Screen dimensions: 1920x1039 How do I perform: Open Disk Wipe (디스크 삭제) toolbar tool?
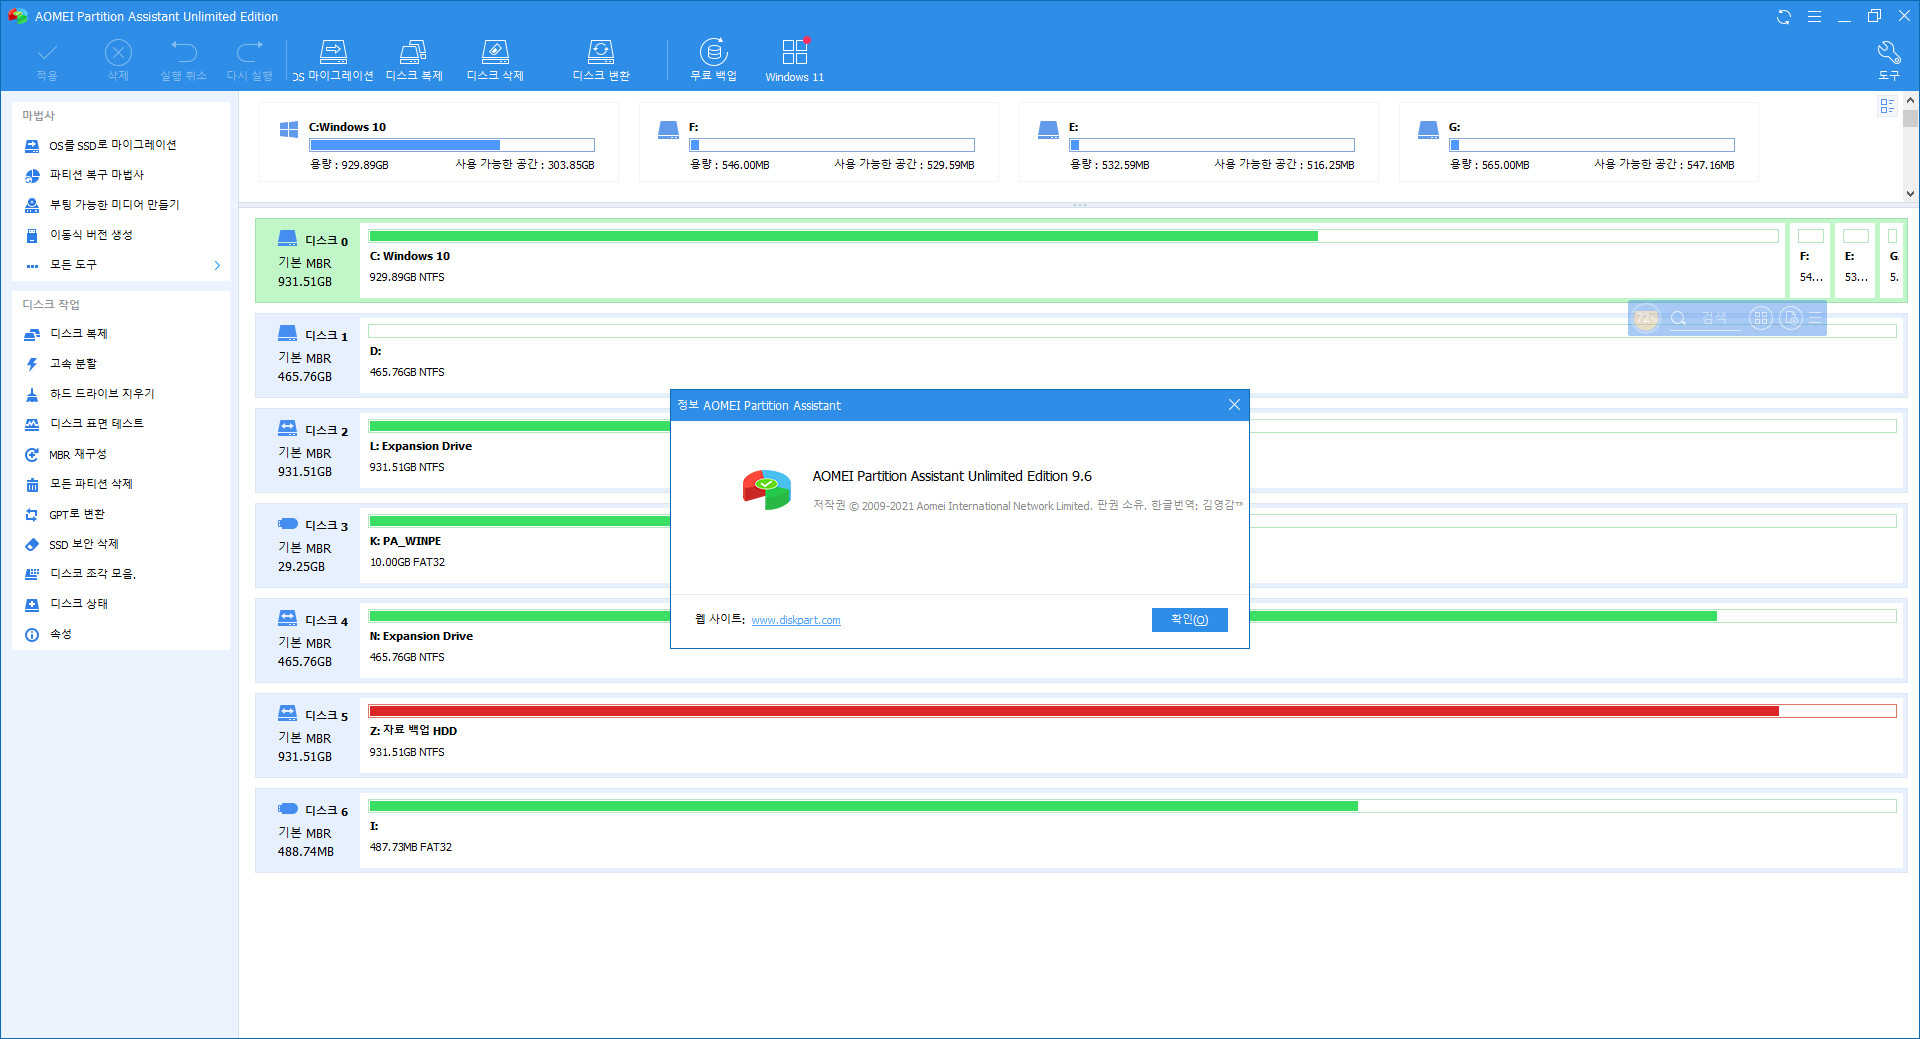495,60
